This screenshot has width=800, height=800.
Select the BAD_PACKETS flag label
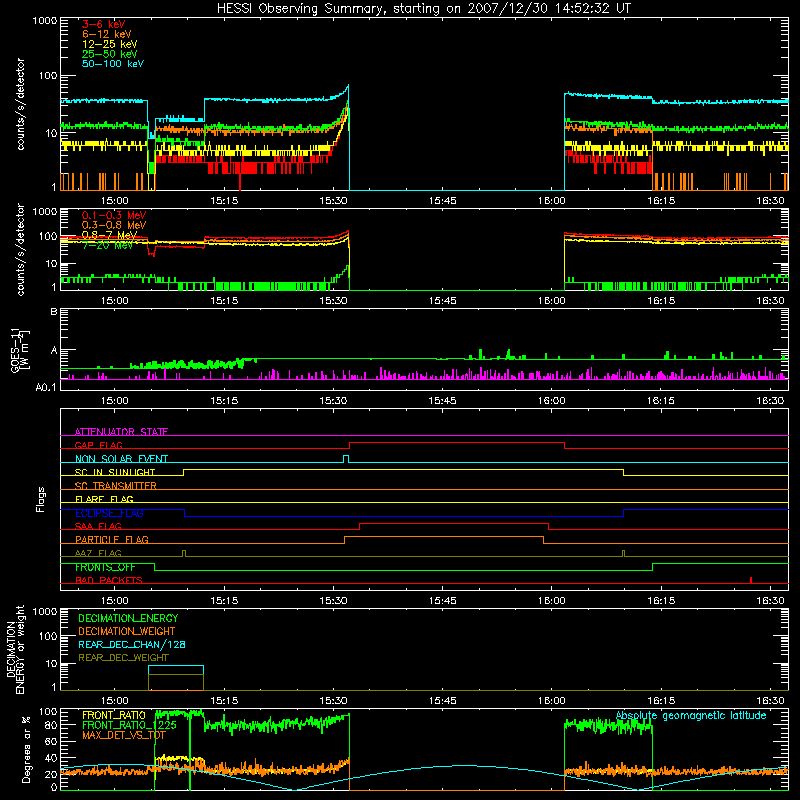109,580
